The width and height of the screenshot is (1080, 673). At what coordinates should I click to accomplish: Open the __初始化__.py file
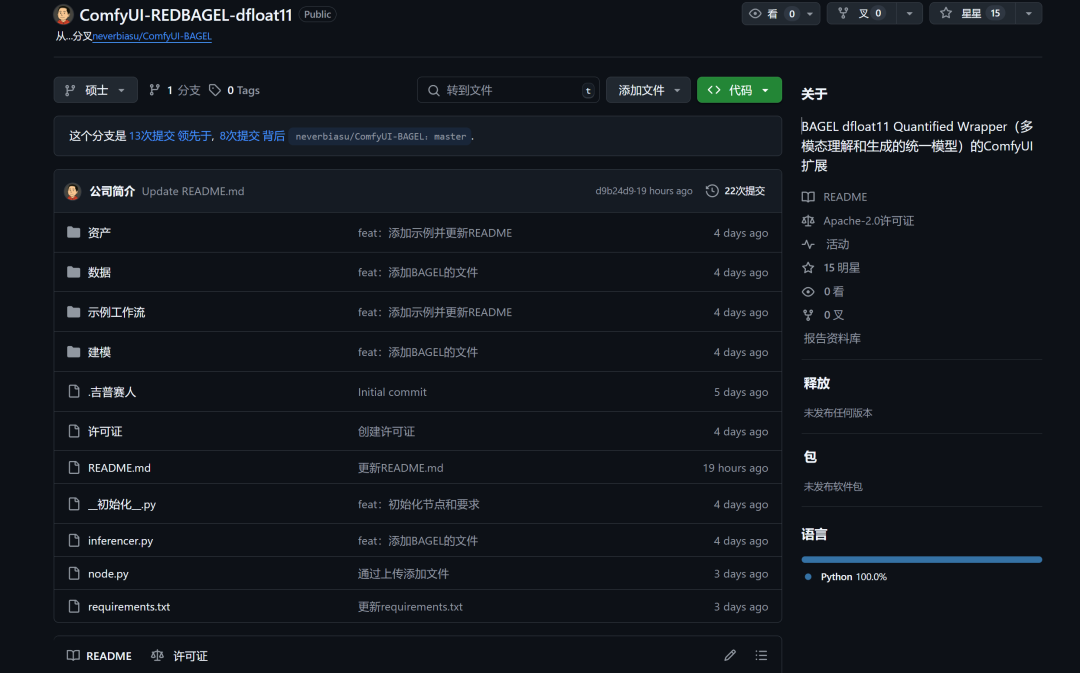pyautogui.click(x=122, y=504)
